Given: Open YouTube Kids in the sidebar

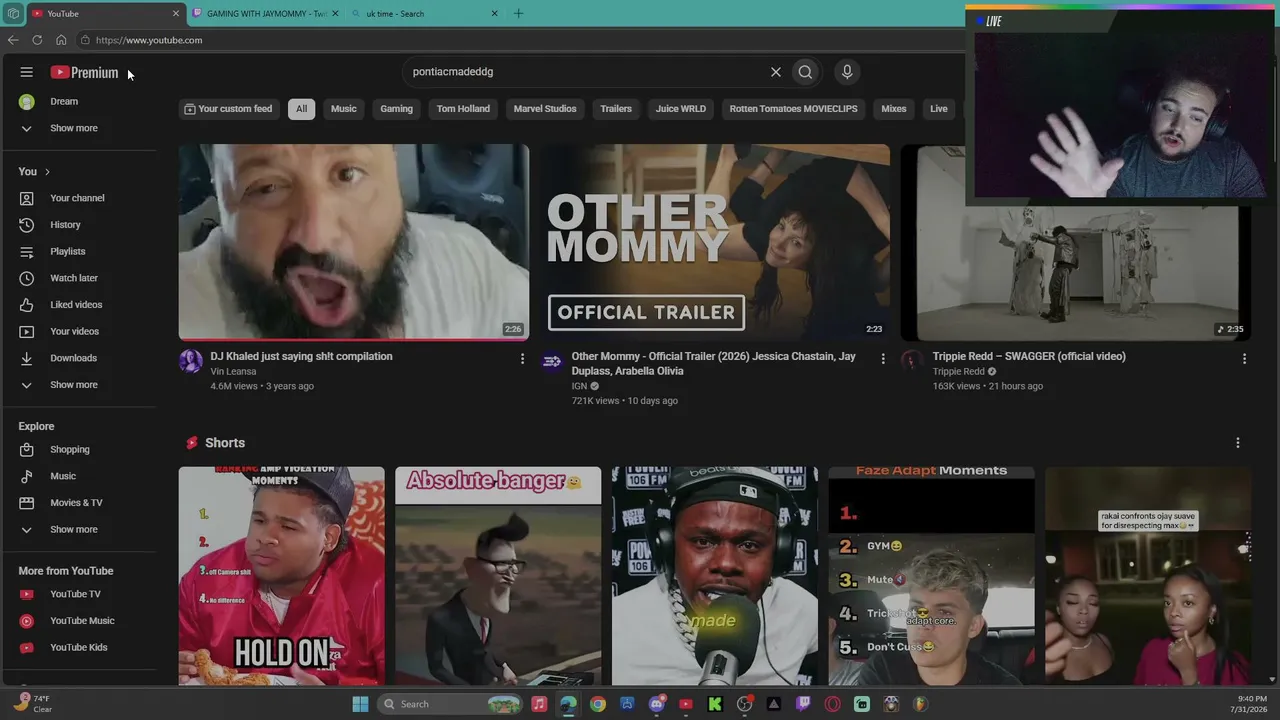Looking at the screenshot, I should click(x=79, y=647).
